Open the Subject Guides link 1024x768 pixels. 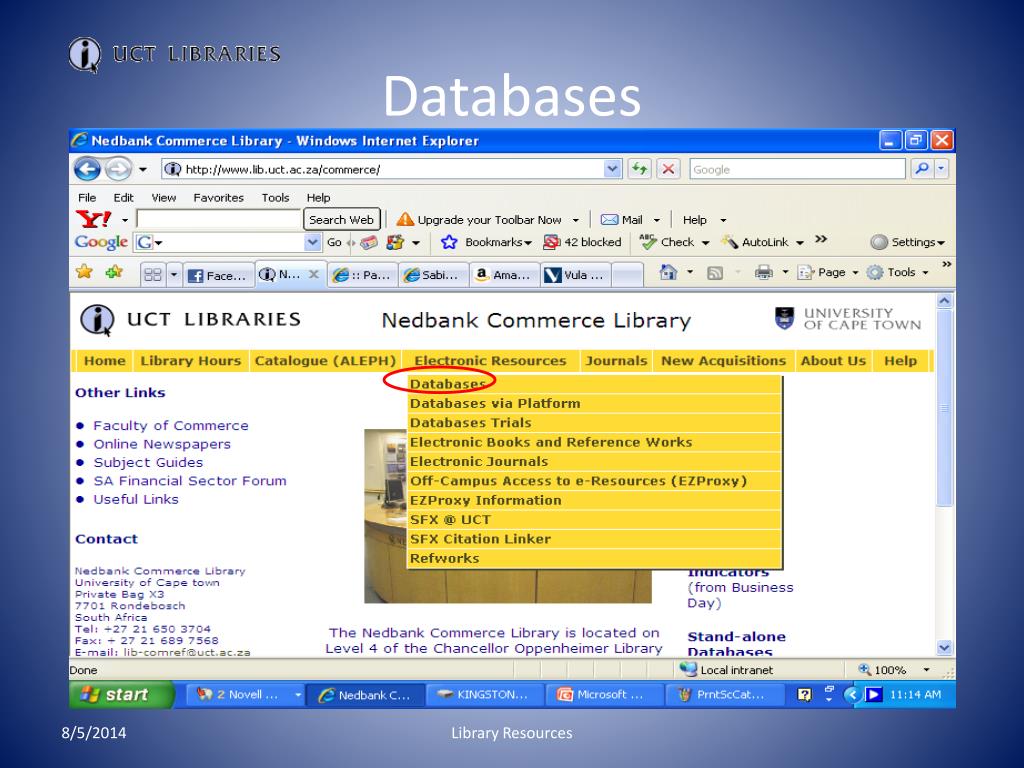[x=148, y=462]
